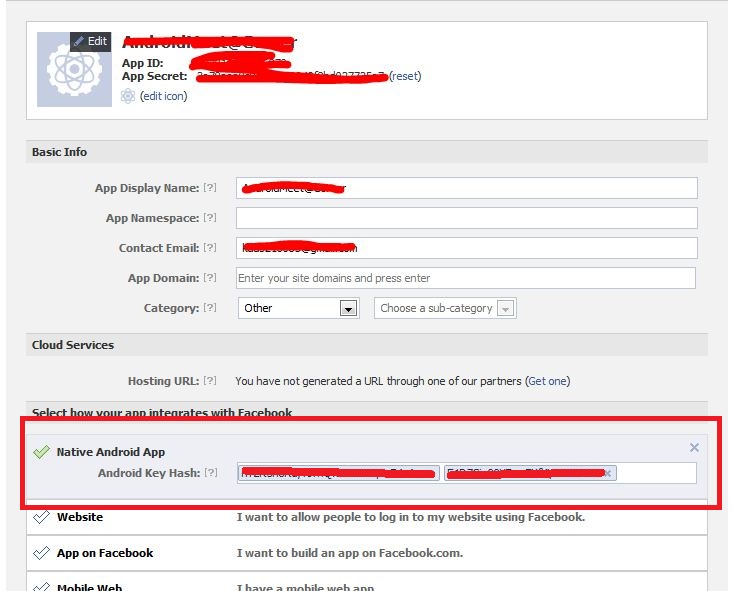Open help tooltip for Hosting URL
Viewport: 733px width, 591px height.
click(x=210, y=381)
